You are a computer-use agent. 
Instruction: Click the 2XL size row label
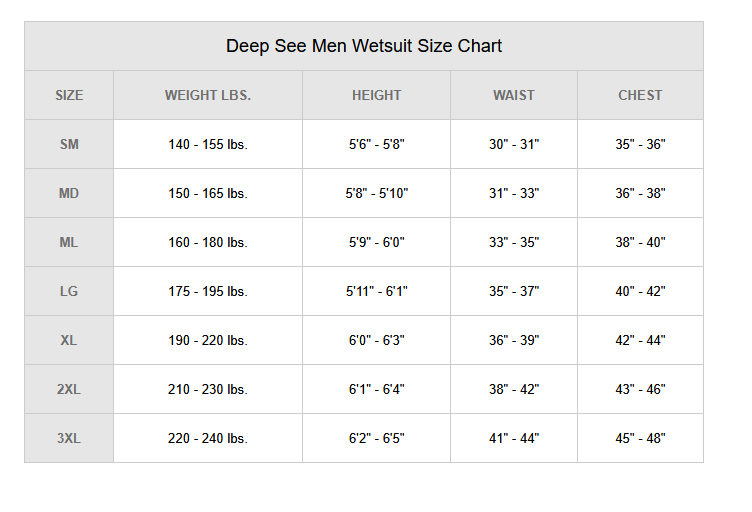tap(69, 389)
